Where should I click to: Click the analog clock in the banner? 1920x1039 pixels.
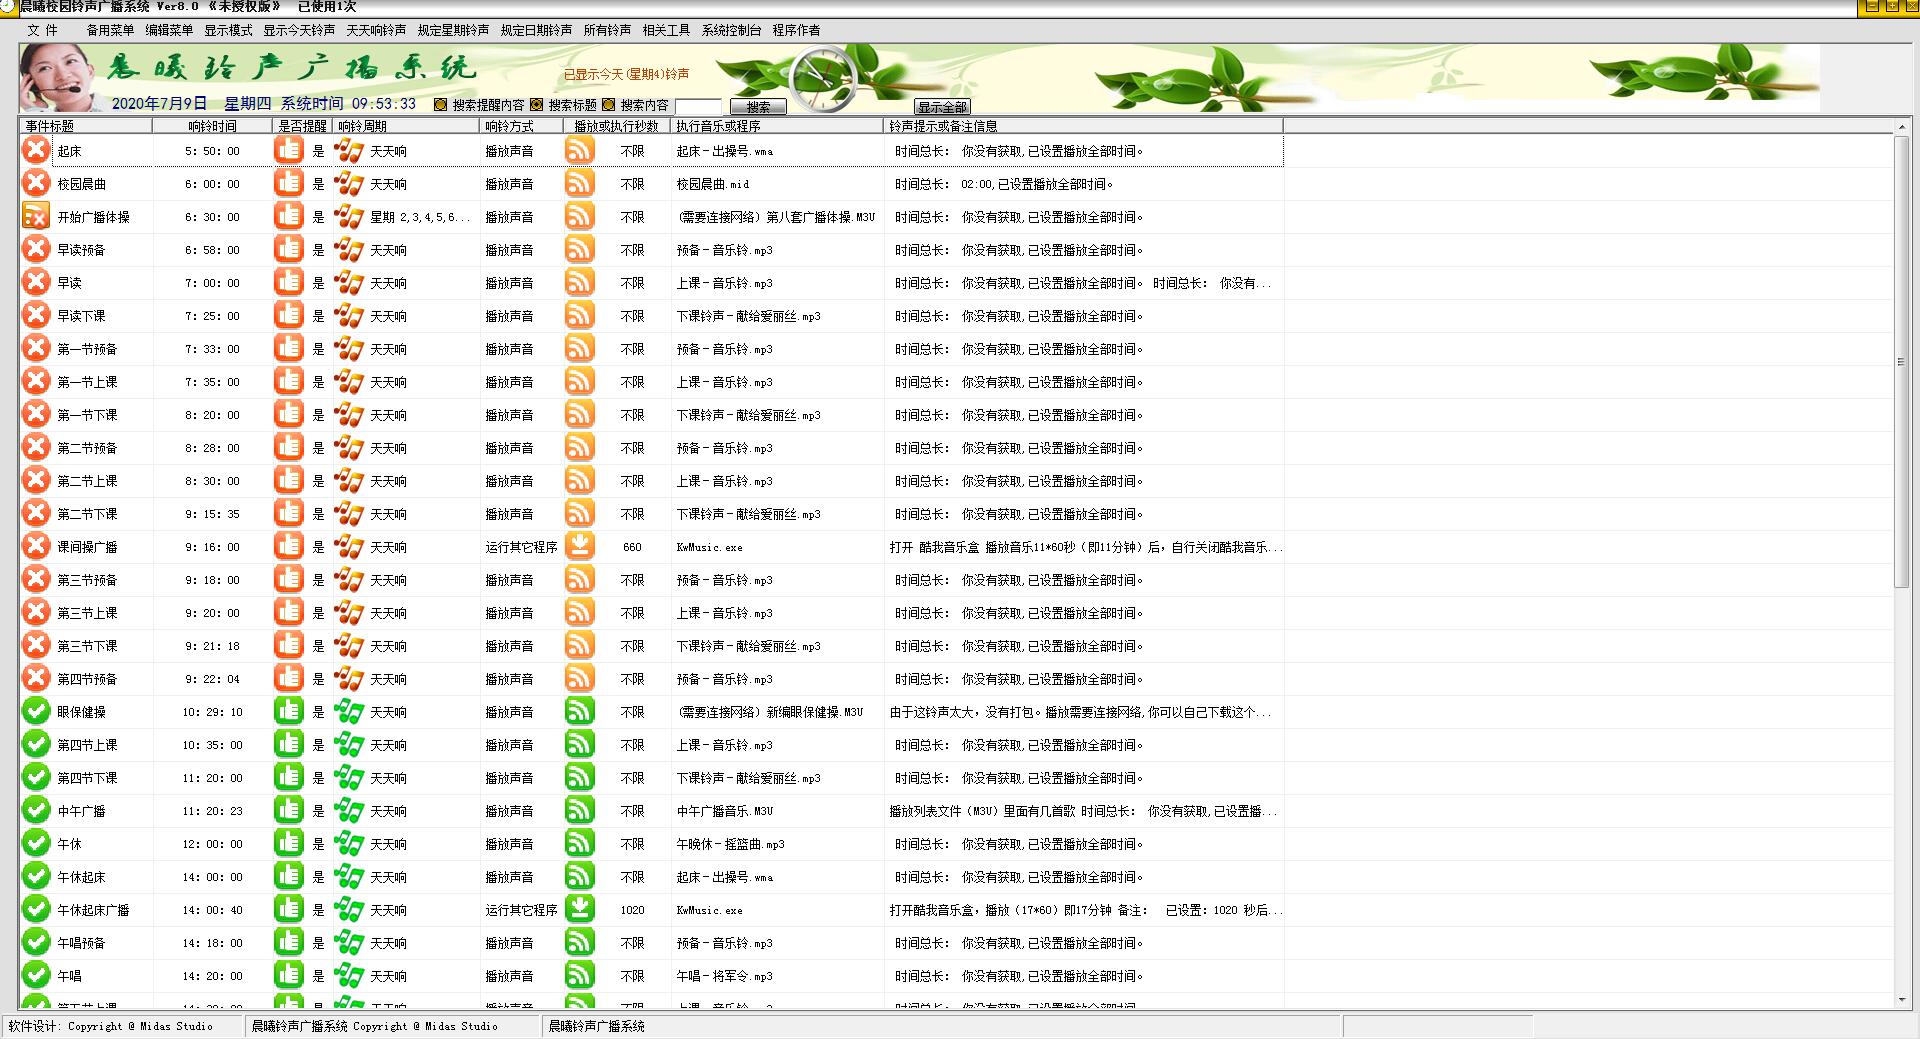tap(823, 79)
